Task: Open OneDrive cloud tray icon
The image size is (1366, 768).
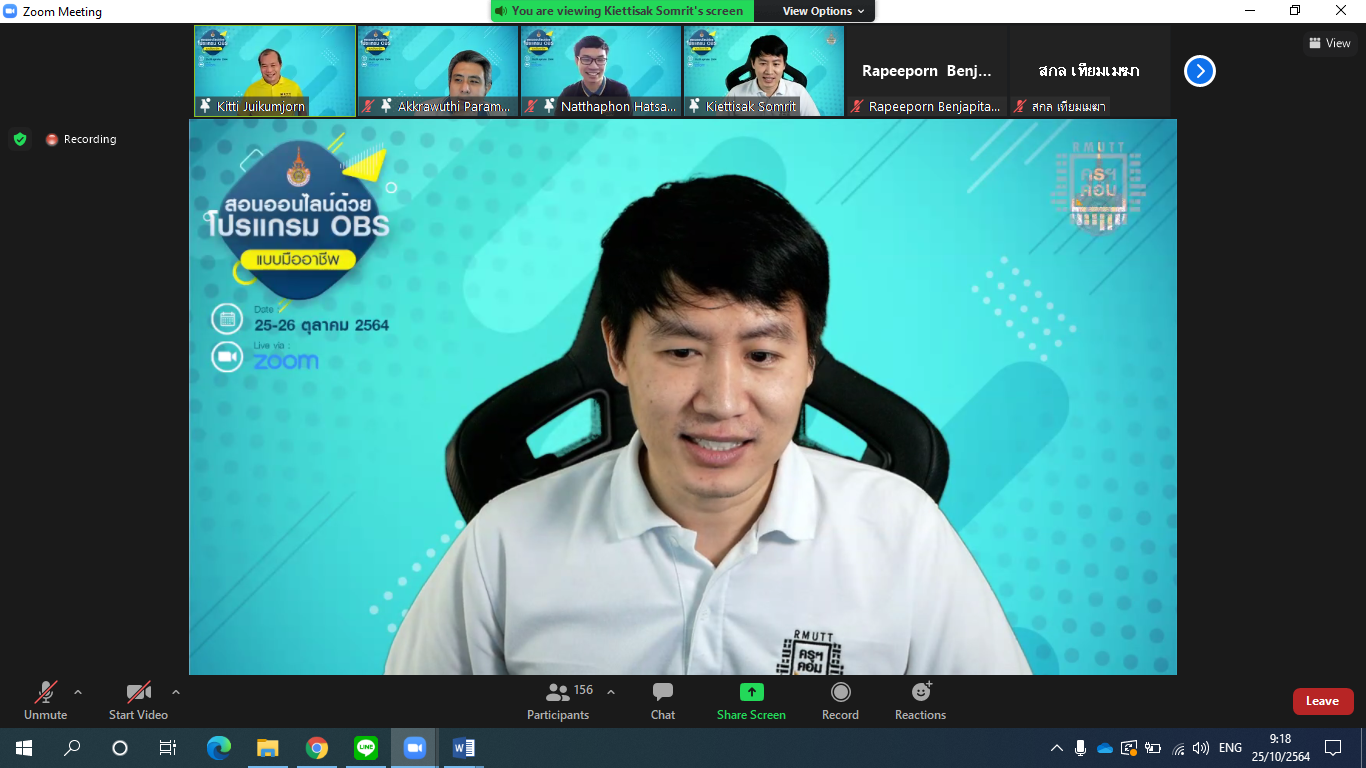Action: [x=1105, y=748]
